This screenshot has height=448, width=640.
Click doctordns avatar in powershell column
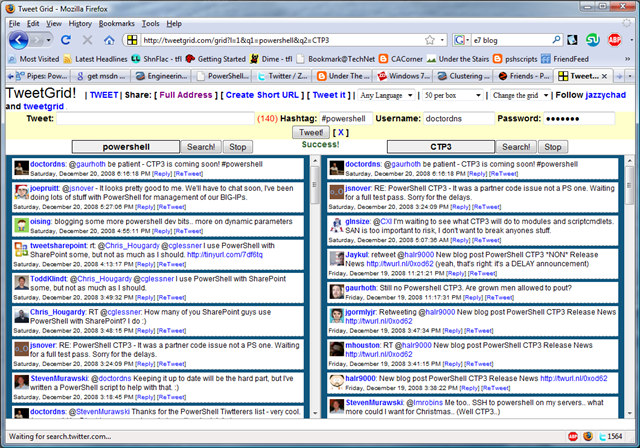click(x=21, y=168)
